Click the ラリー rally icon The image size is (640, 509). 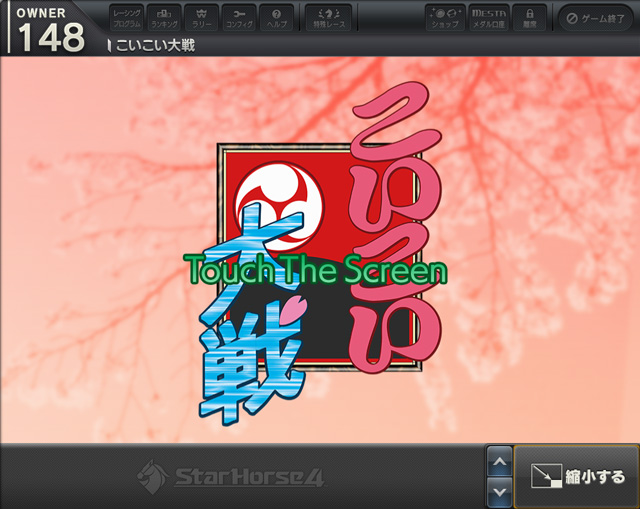pos(201,18)
